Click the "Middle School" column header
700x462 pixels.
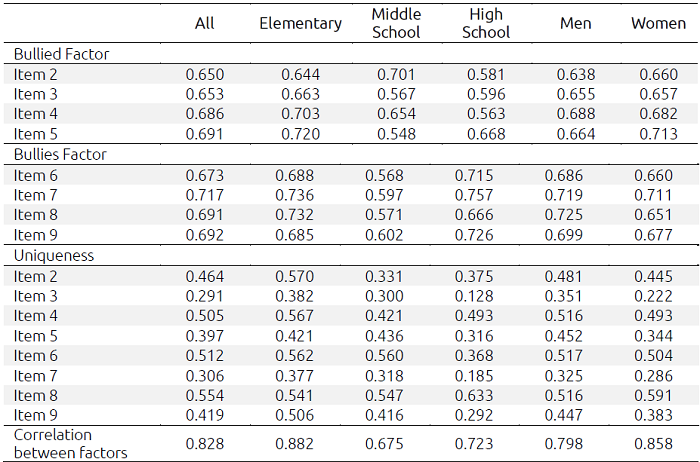pyautogui.click(x=396, y=23)
